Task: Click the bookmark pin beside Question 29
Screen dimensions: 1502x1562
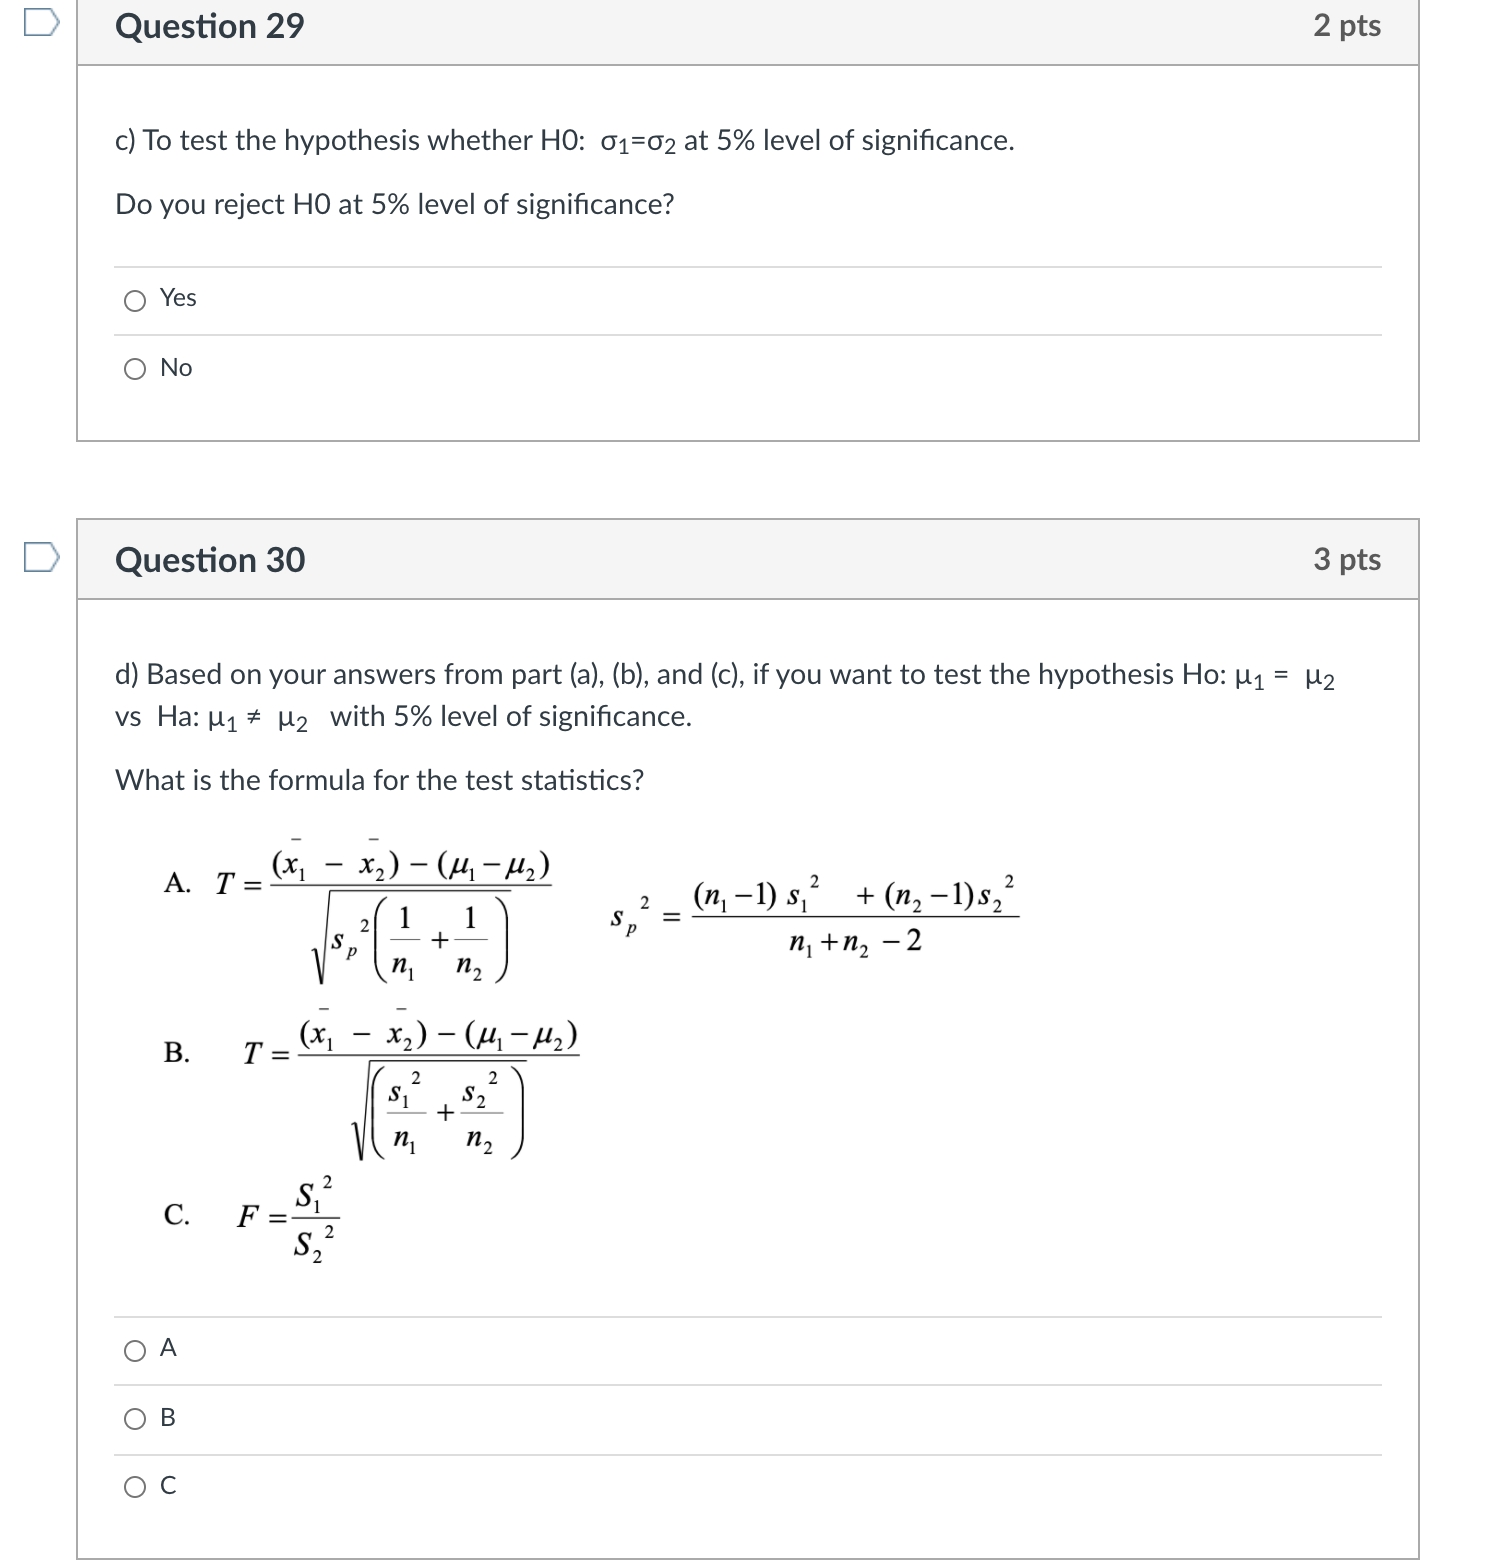Action: click(x=41, y=22)
